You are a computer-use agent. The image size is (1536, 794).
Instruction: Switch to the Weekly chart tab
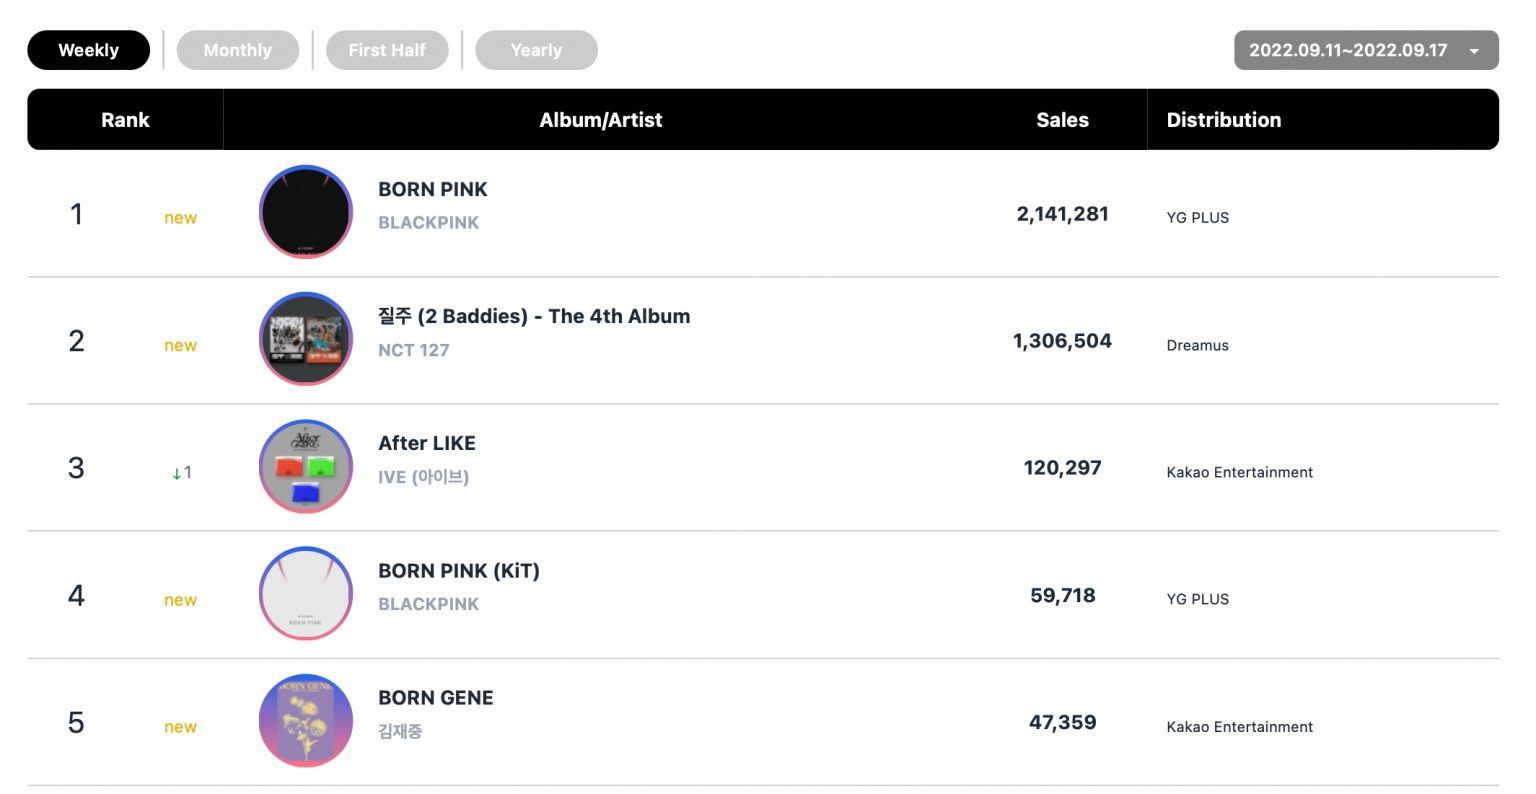(x=88, y=50)
